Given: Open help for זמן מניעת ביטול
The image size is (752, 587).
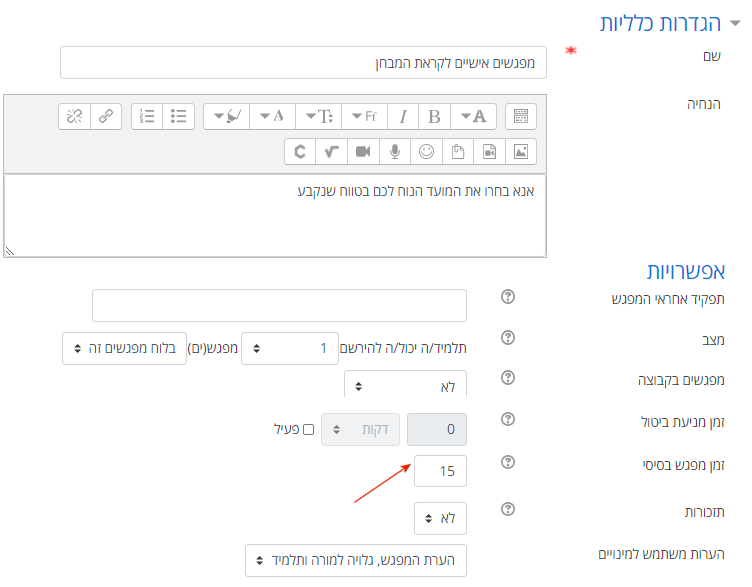Looking at the screenshot, I should point(508,419).
